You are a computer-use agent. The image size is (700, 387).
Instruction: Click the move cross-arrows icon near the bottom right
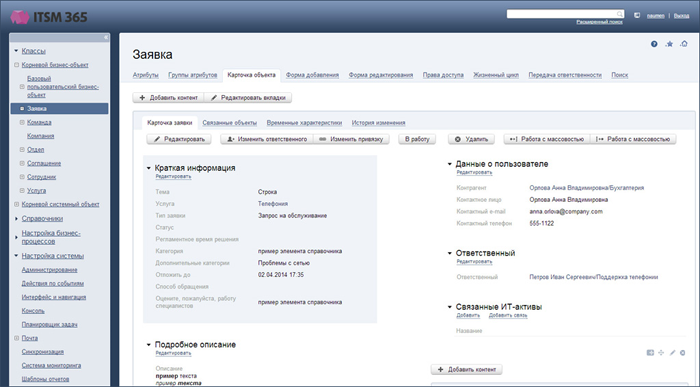pos(661,353)
